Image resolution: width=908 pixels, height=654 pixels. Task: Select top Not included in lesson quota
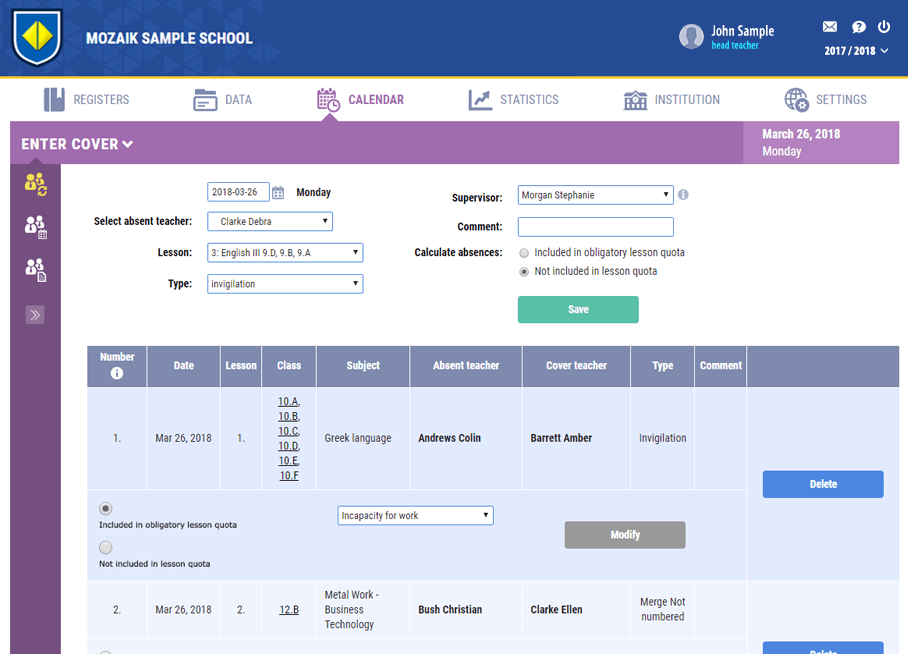pos(524,272)
